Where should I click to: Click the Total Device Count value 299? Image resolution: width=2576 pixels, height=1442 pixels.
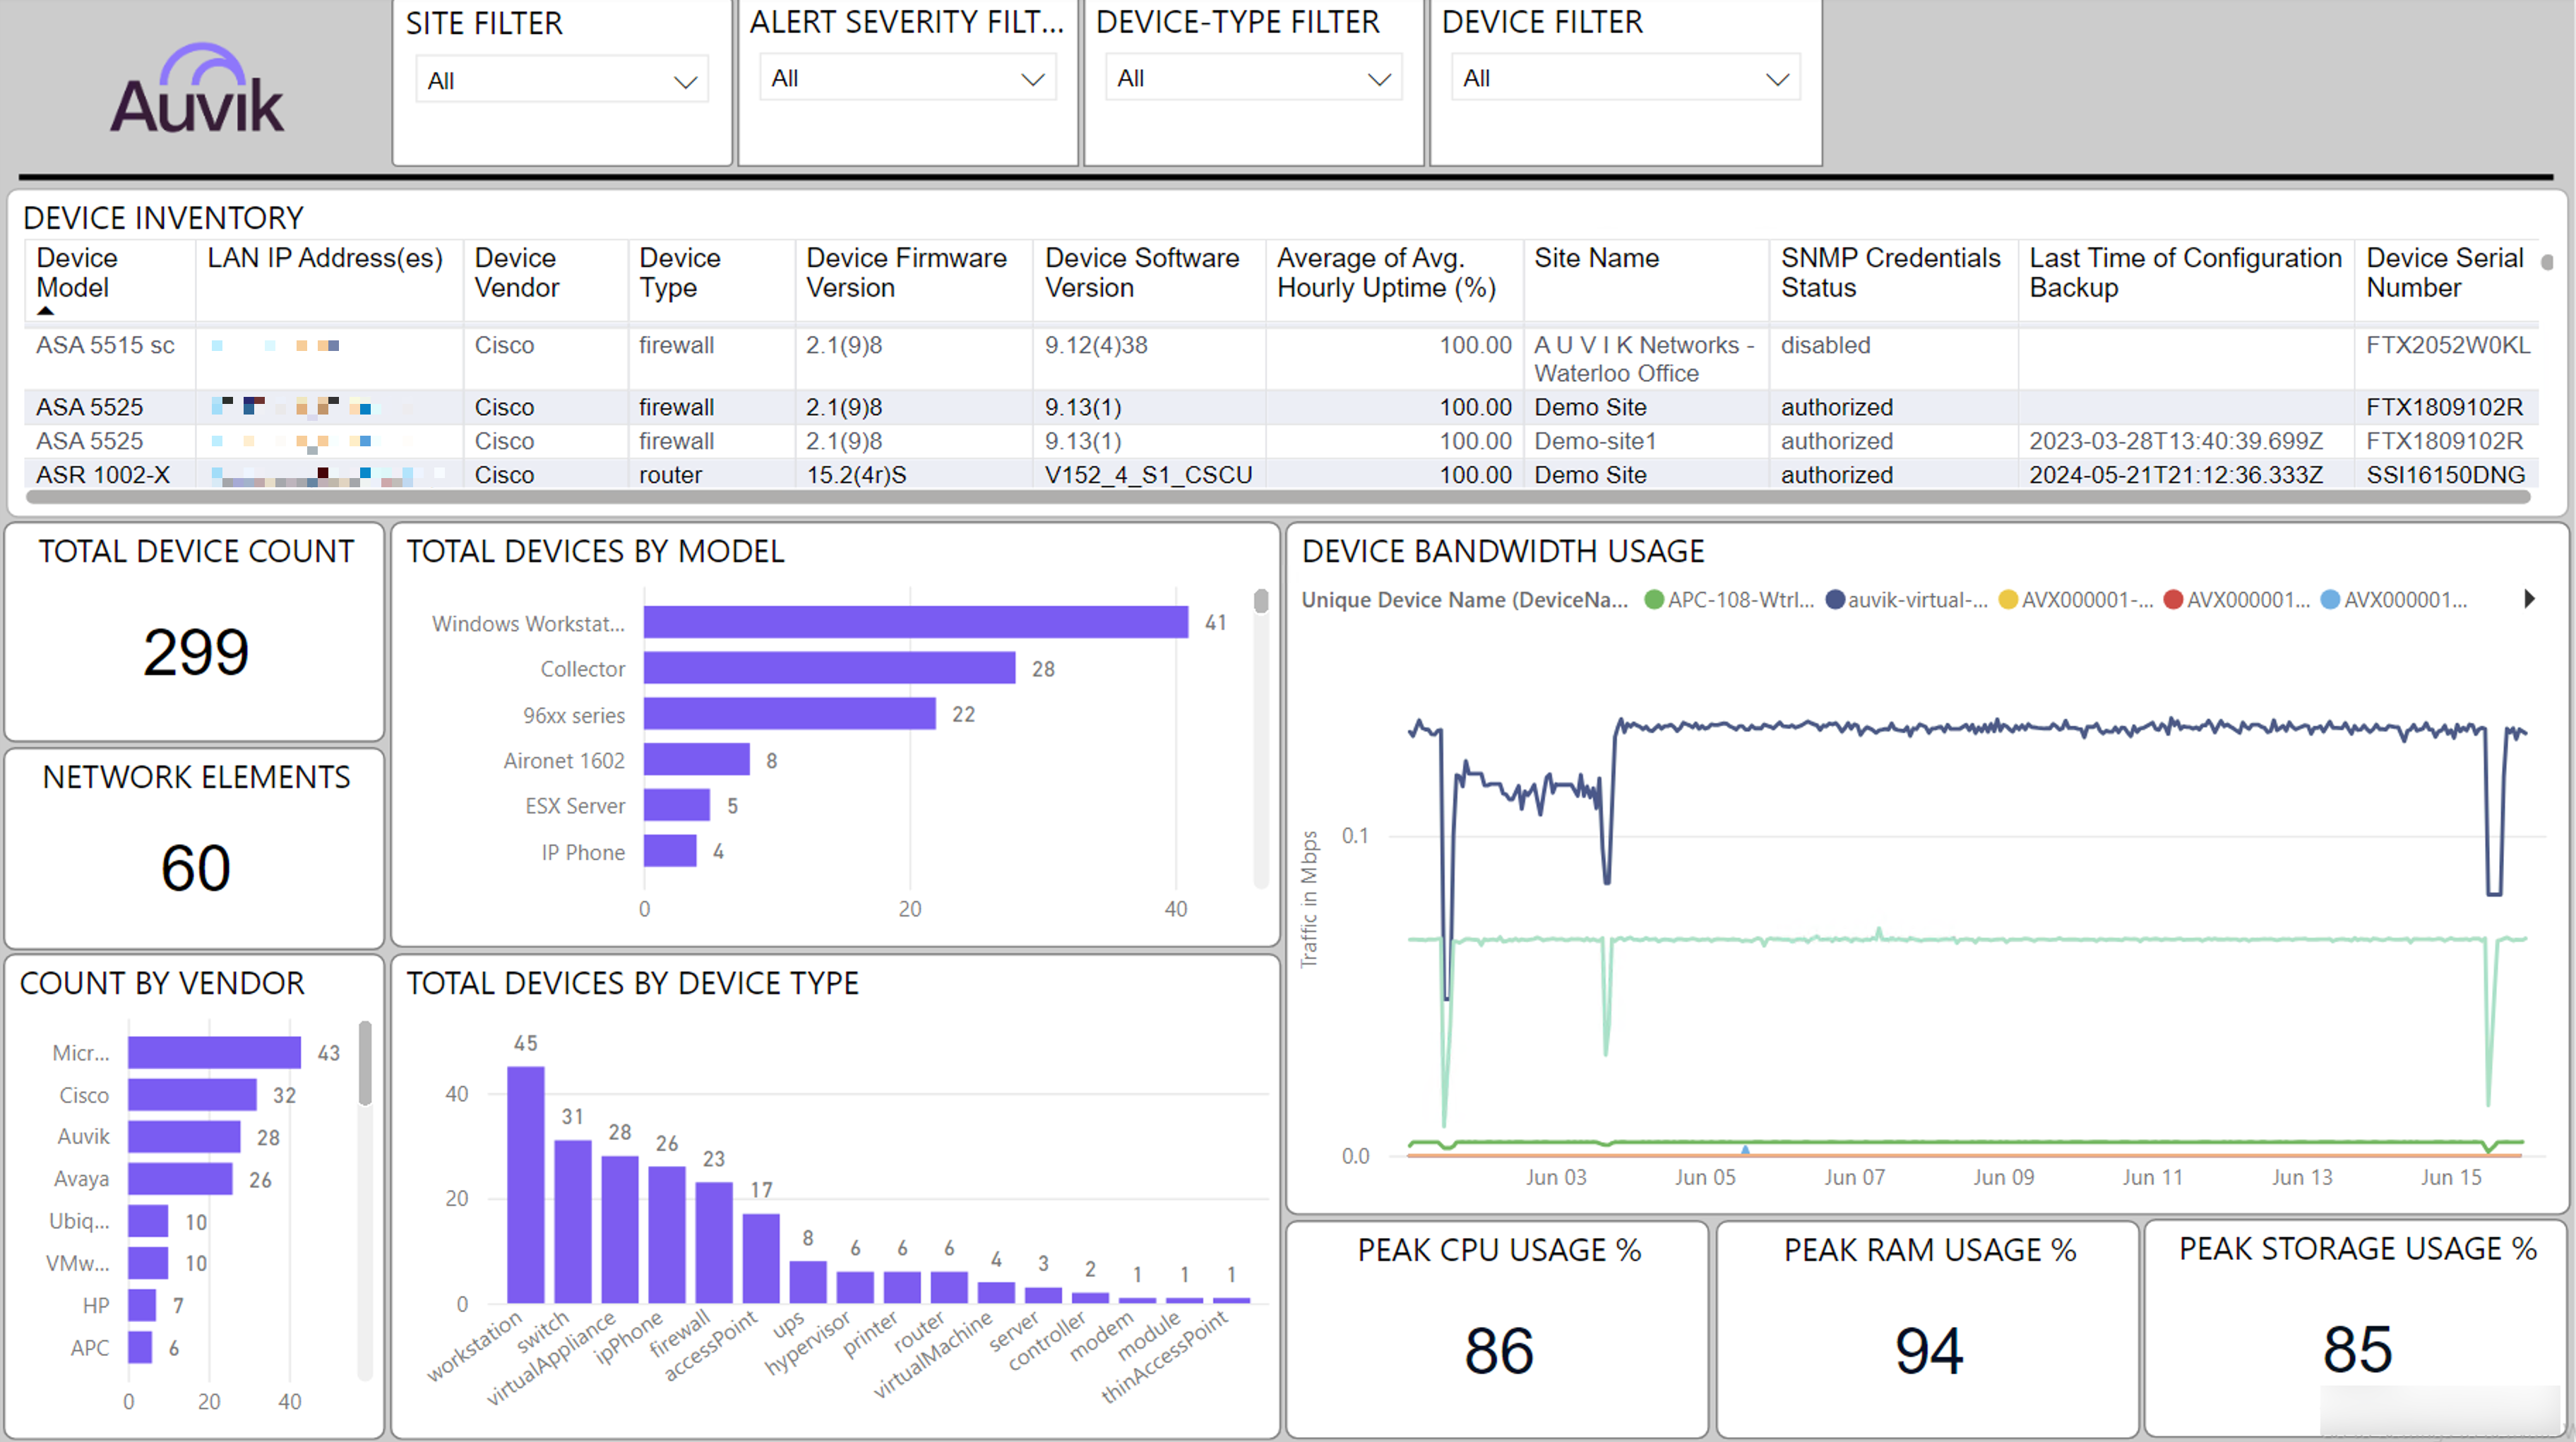pyautogui.click(x=196, y=652)
